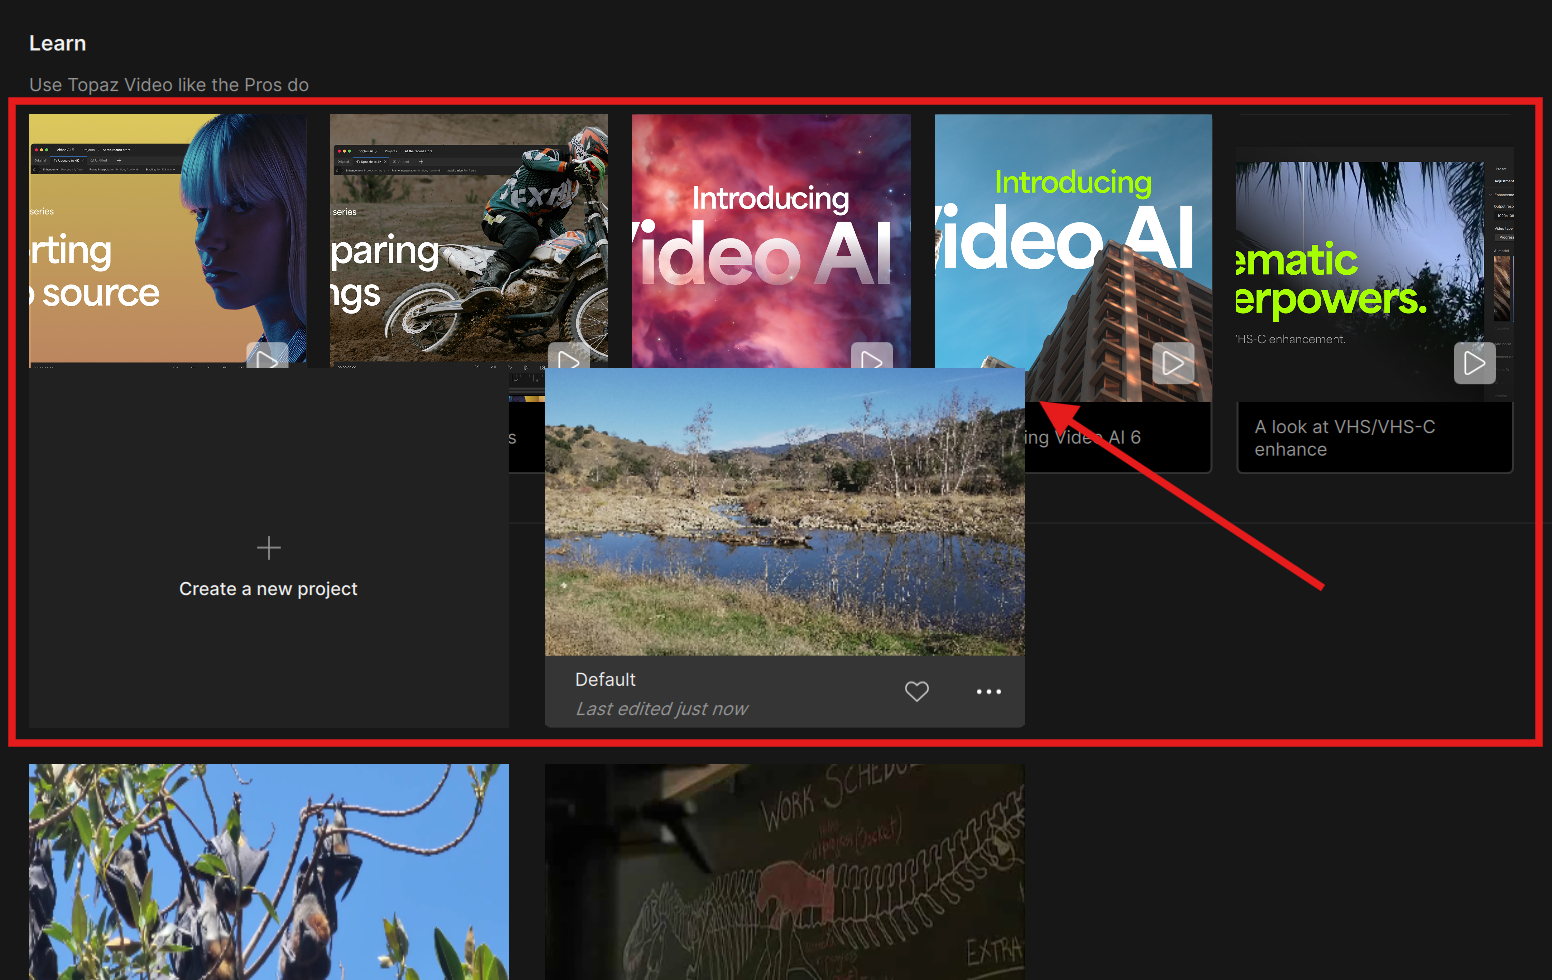
Task: Click the "Create a new project" label
Action: (x=268, y=589)
